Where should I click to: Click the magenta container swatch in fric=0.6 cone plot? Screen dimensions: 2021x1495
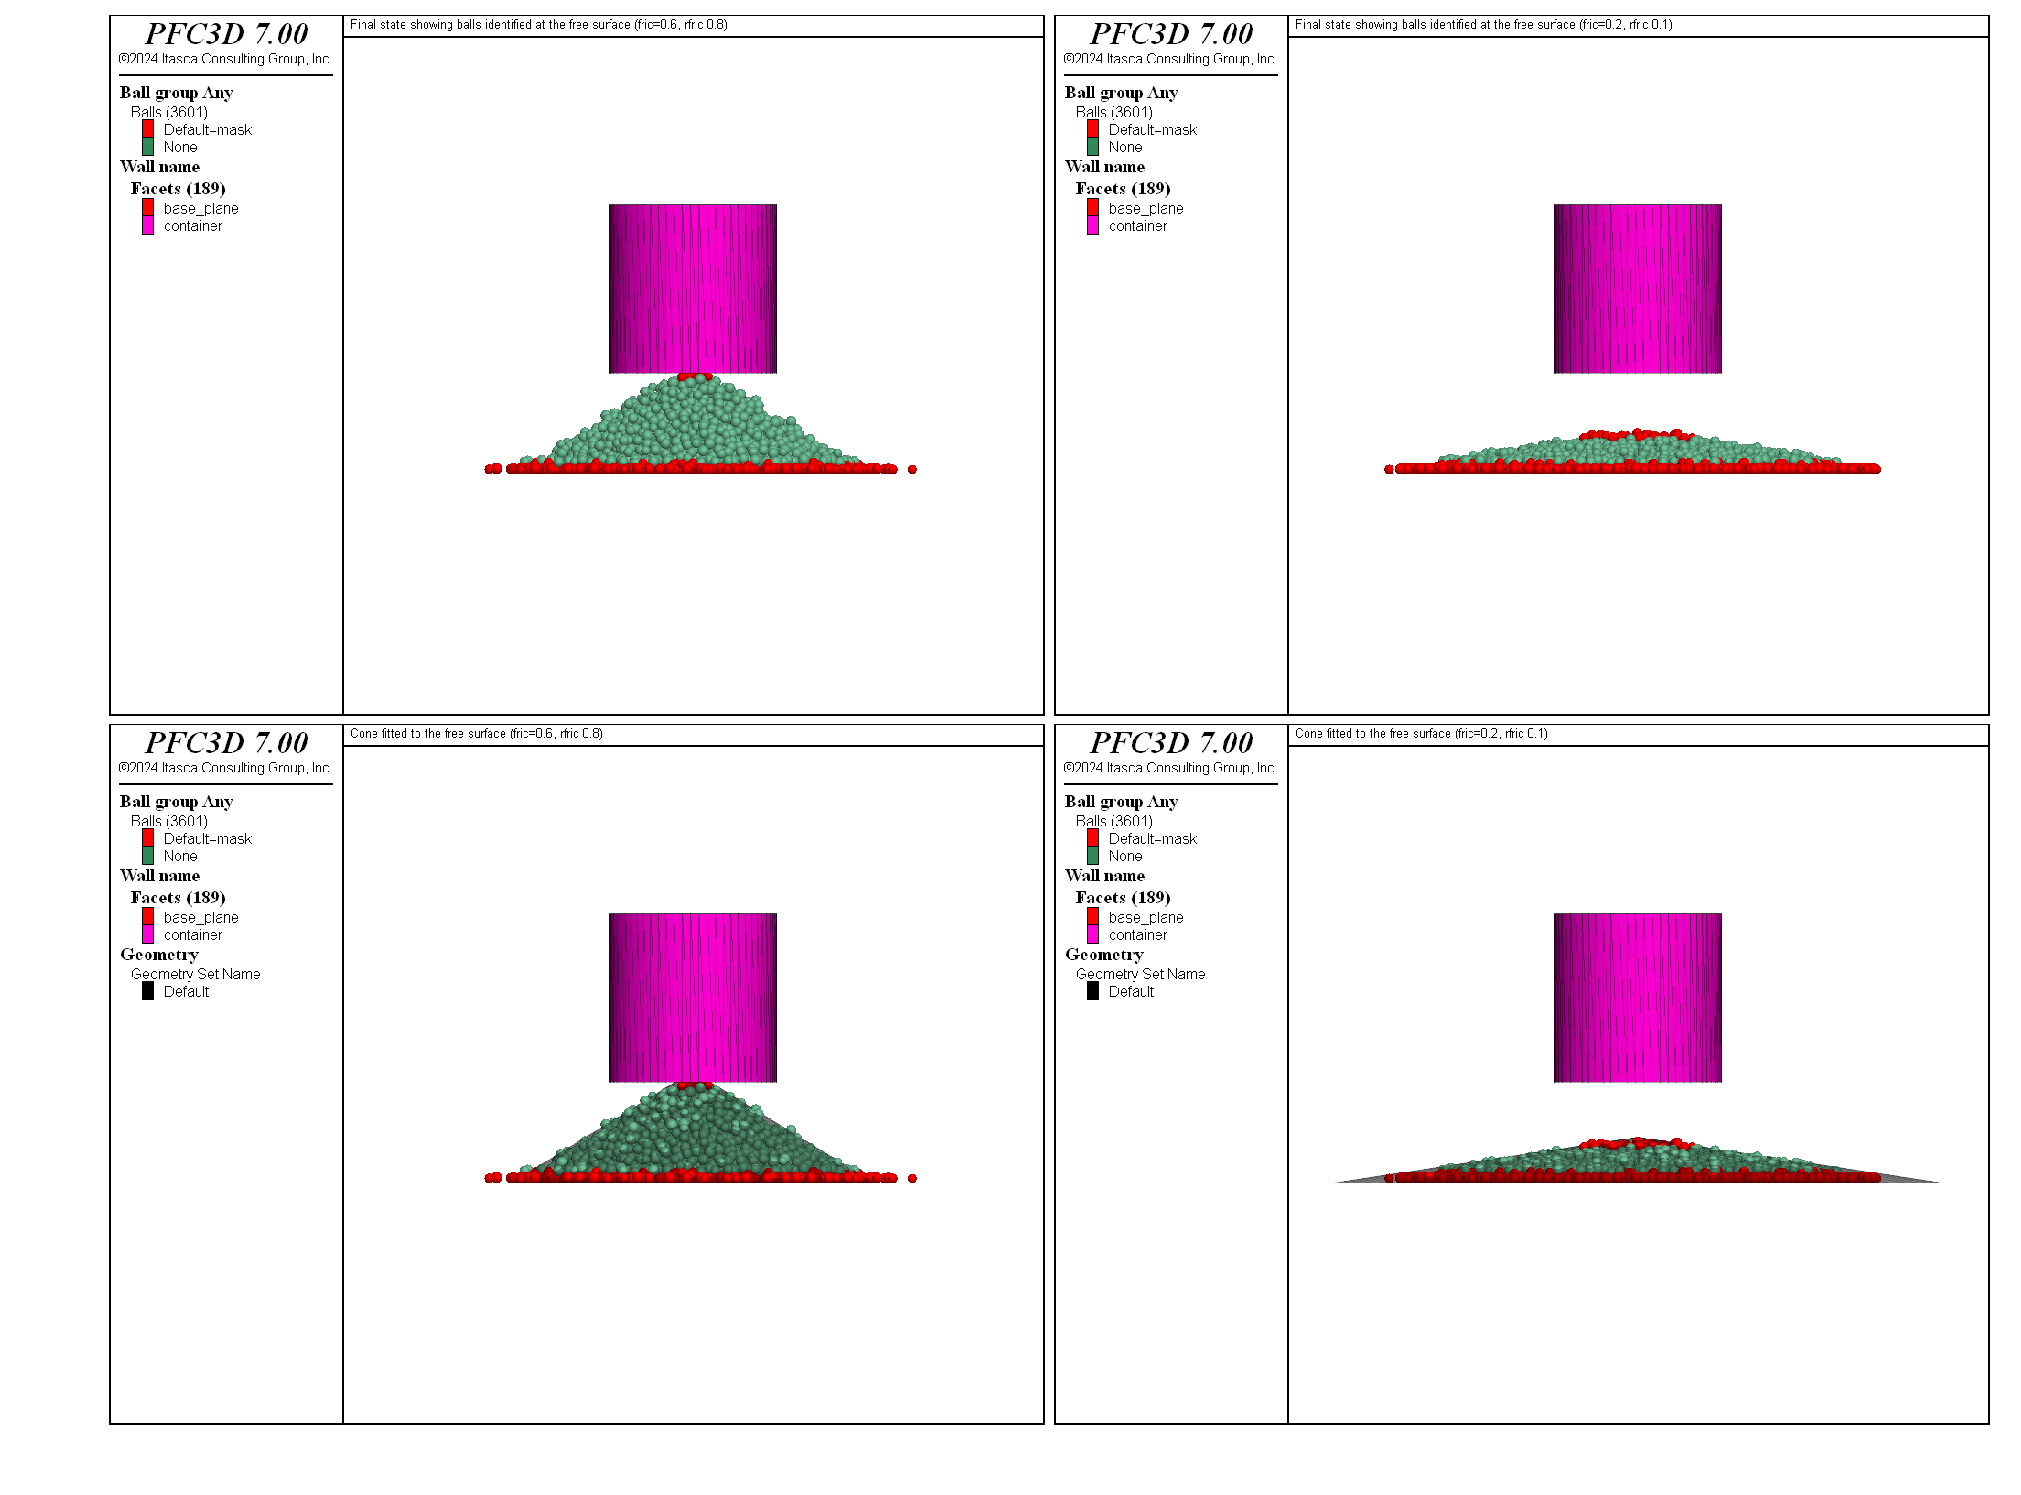click(148, 935)
